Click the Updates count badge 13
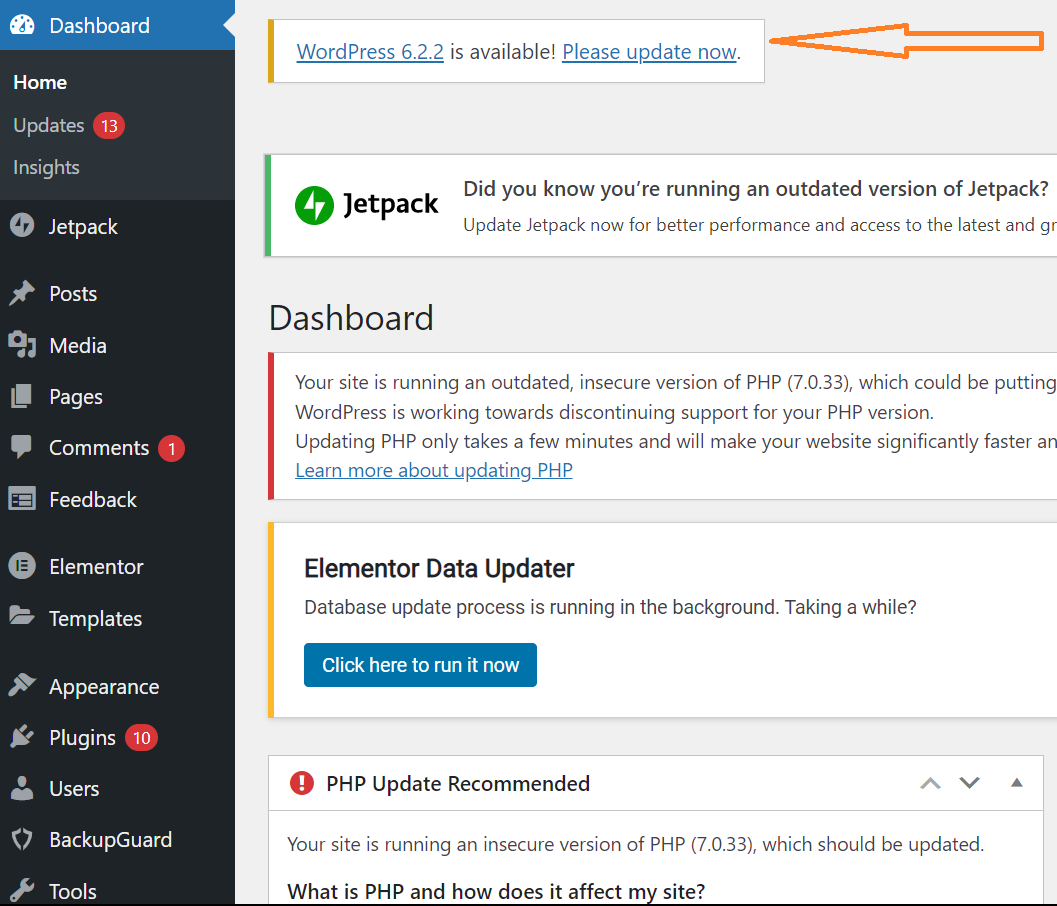This screenshot has width=1057, height=906. tap(109, 125)
